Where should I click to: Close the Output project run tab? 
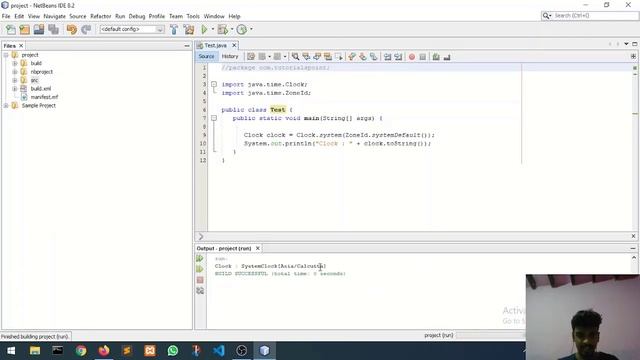258,248
